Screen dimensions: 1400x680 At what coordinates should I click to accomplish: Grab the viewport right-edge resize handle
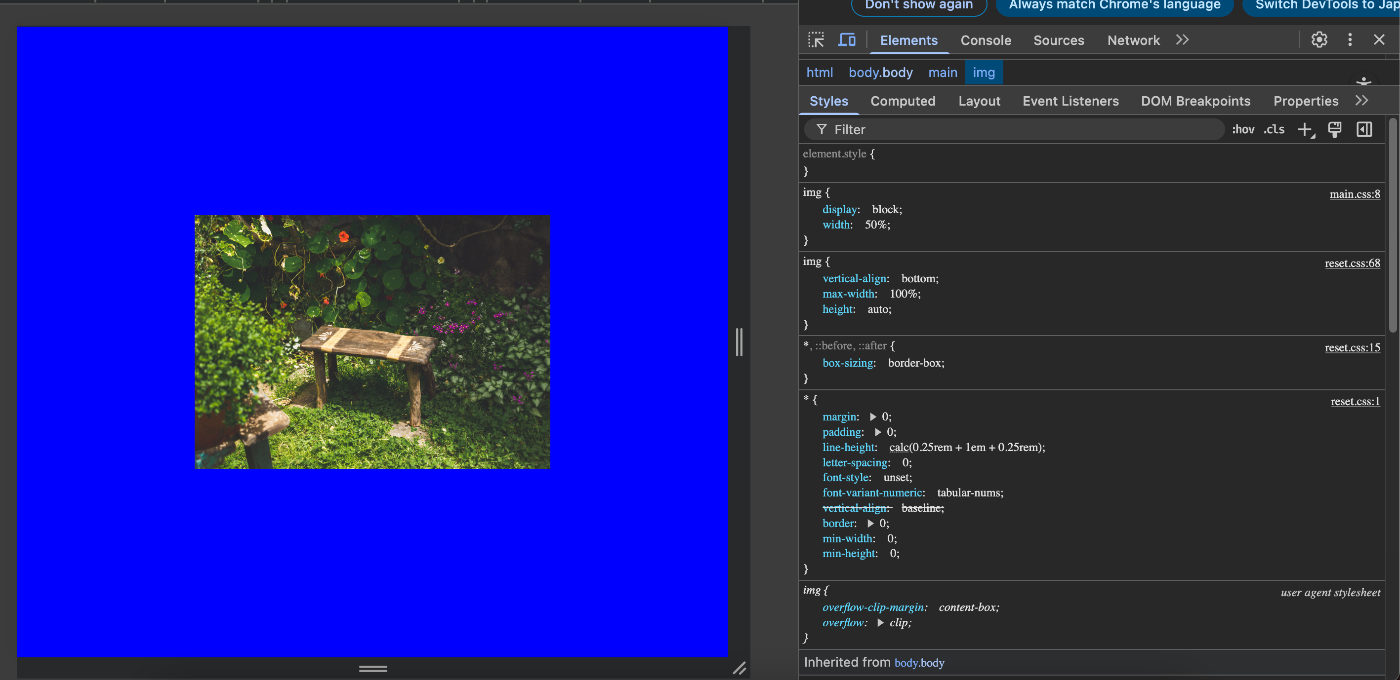tap(739, 342)
